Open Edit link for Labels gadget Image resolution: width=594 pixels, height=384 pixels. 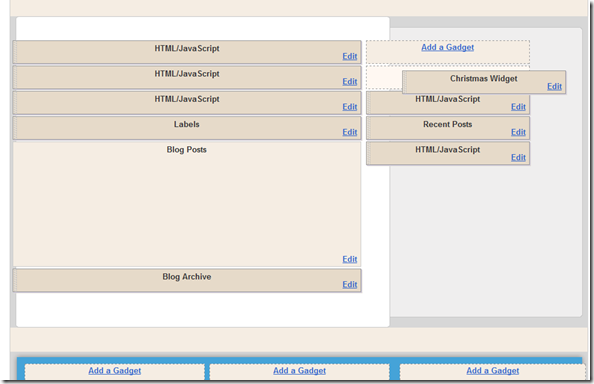350,133
